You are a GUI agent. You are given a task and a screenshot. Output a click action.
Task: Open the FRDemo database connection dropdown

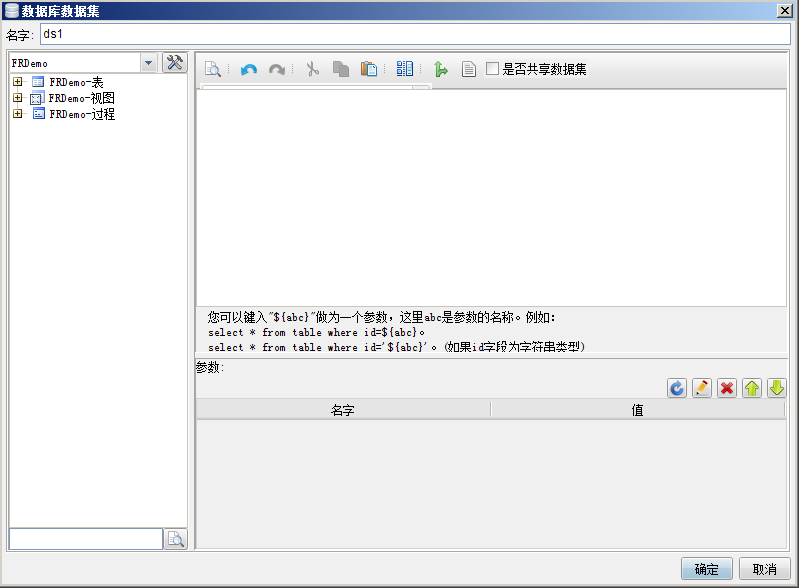[148, 63]
